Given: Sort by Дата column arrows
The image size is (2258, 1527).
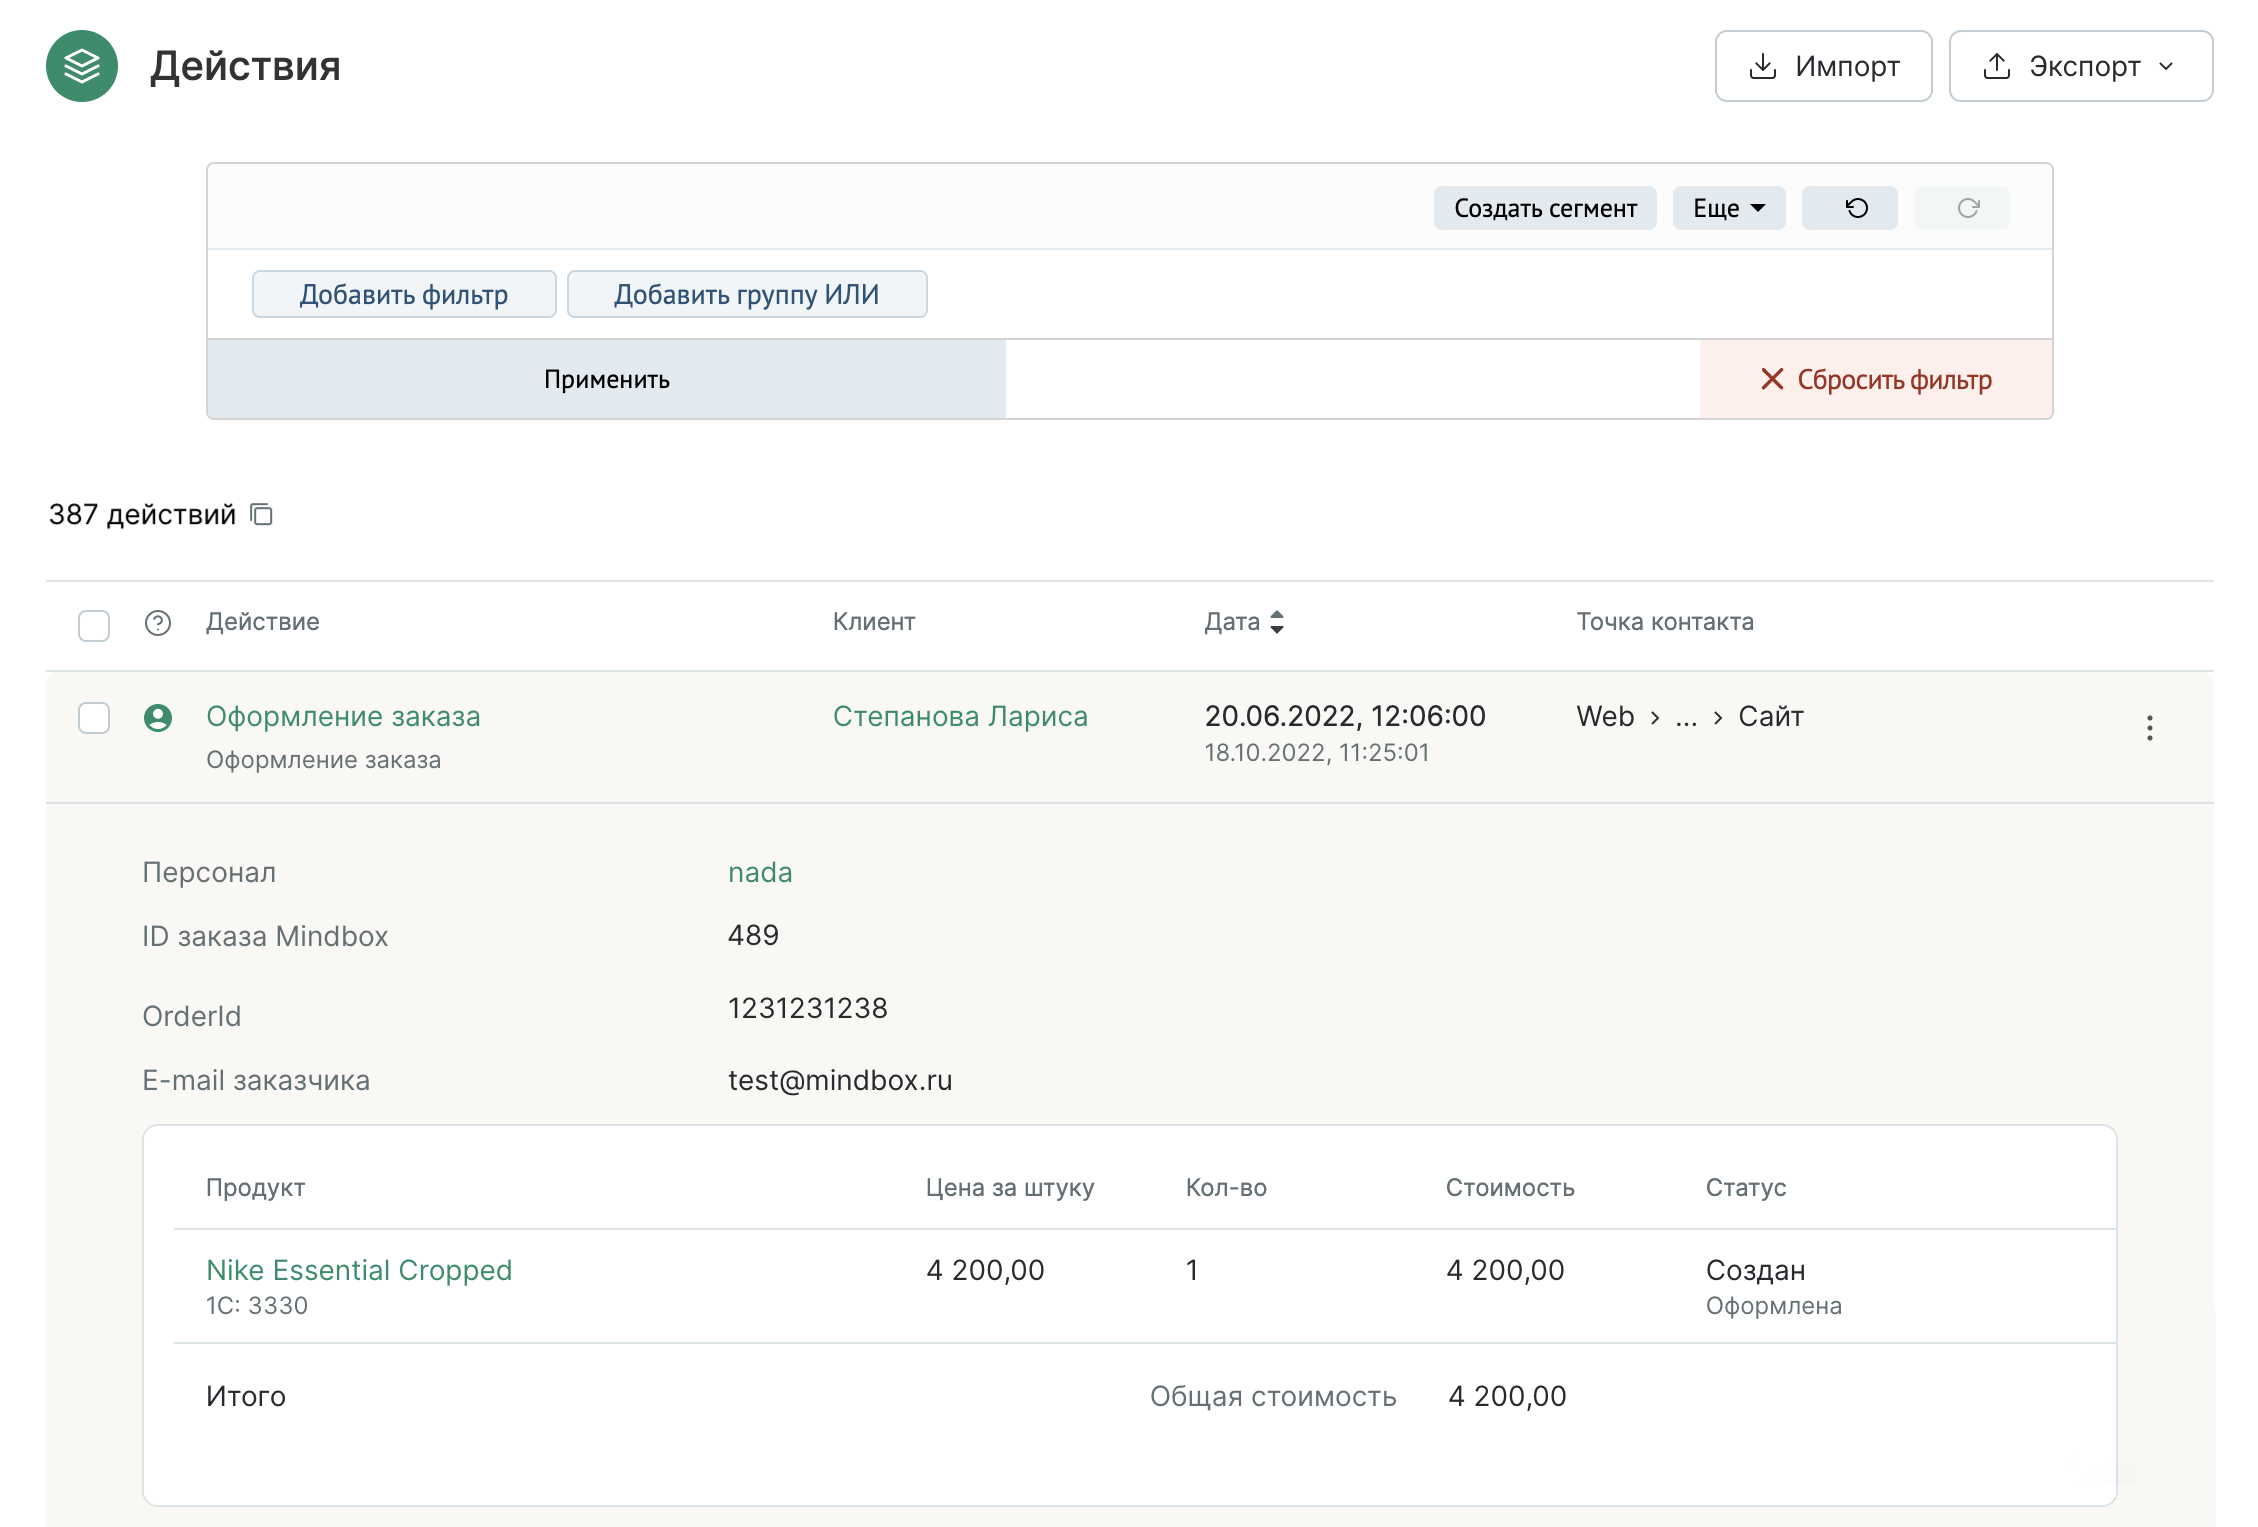Looking at the screenshot, I should coord(1277,622).
